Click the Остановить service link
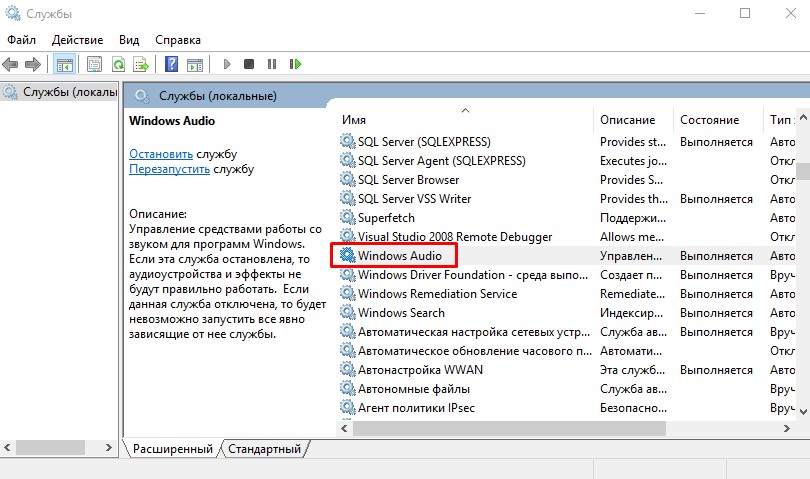810x479 pixels. (161, 154)
